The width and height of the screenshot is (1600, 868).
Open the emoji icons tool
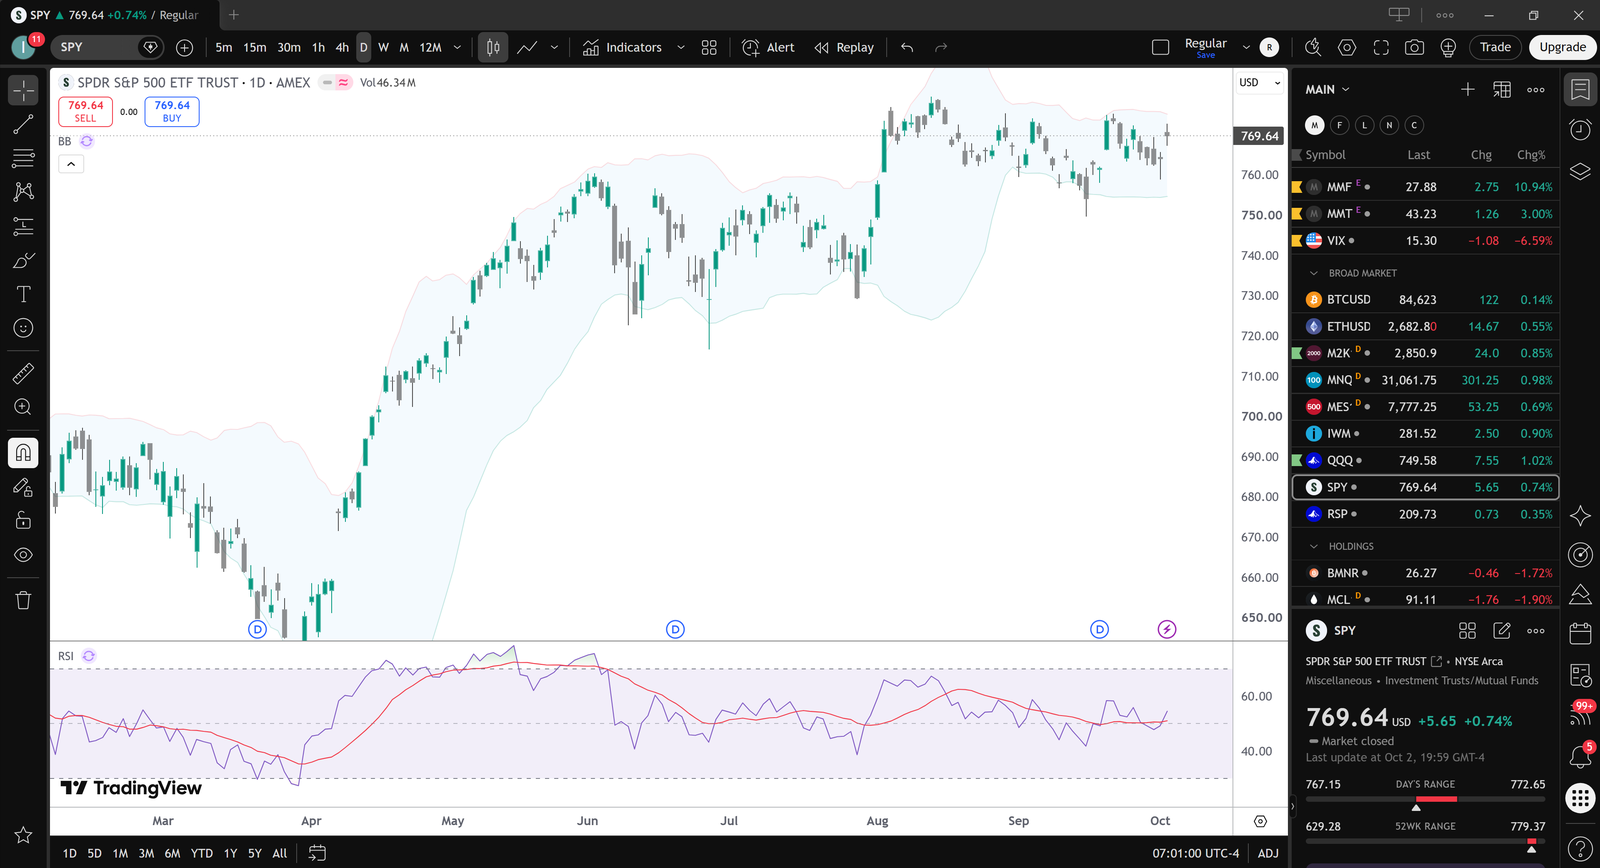(x=23, y=328)
